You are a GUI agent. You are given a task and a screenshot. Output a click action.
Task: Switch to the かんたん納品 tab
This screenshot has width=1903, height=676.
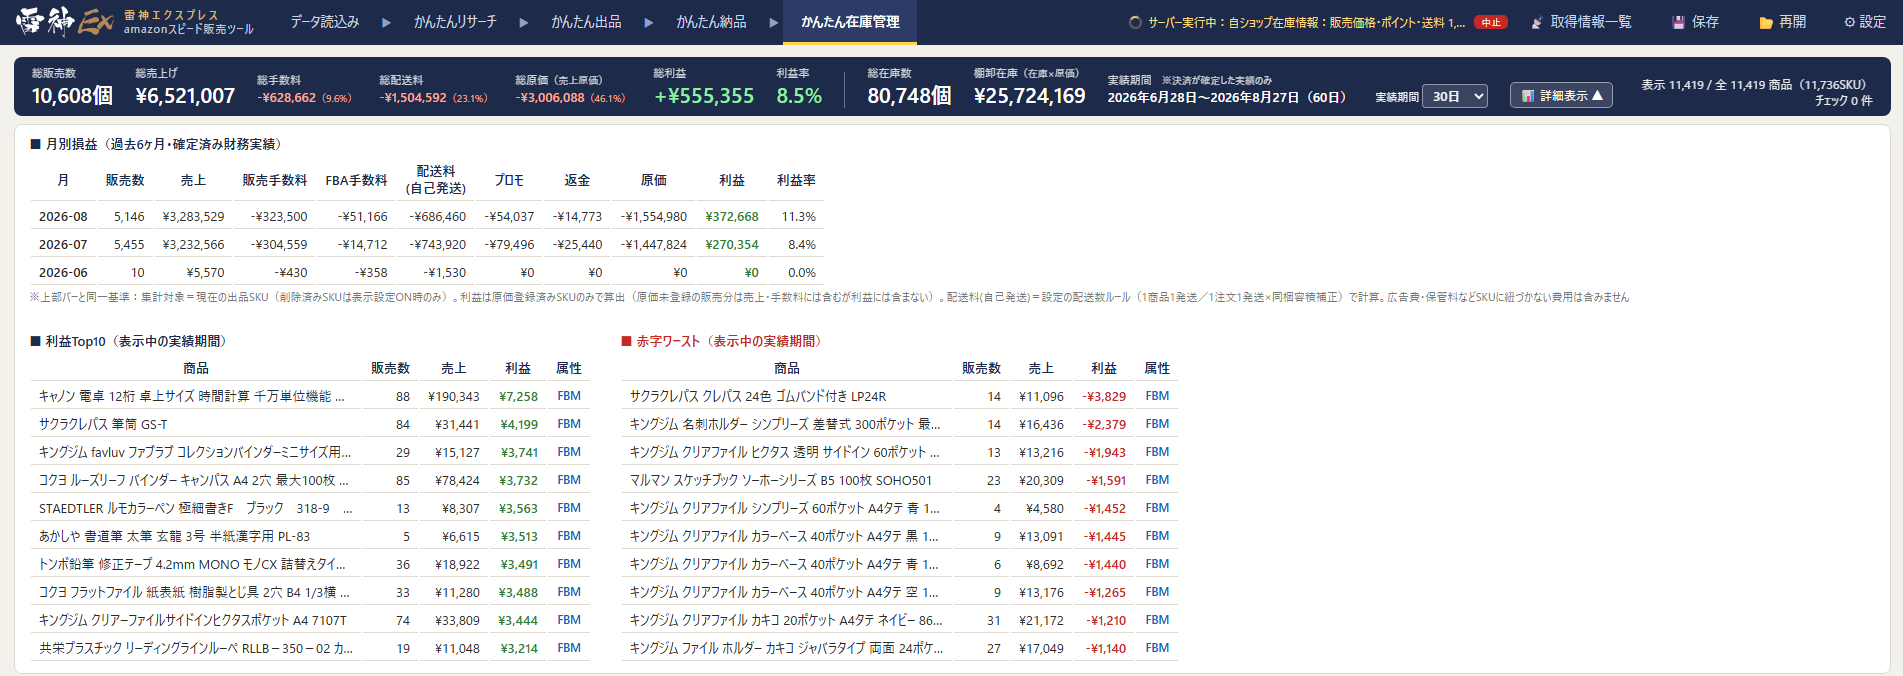click(x=712, y=22)
